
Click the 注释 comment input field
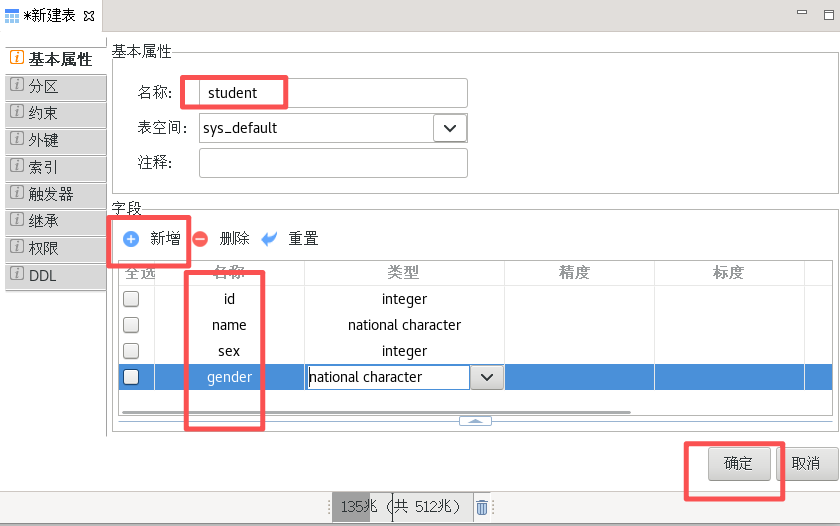pos(333,163)
